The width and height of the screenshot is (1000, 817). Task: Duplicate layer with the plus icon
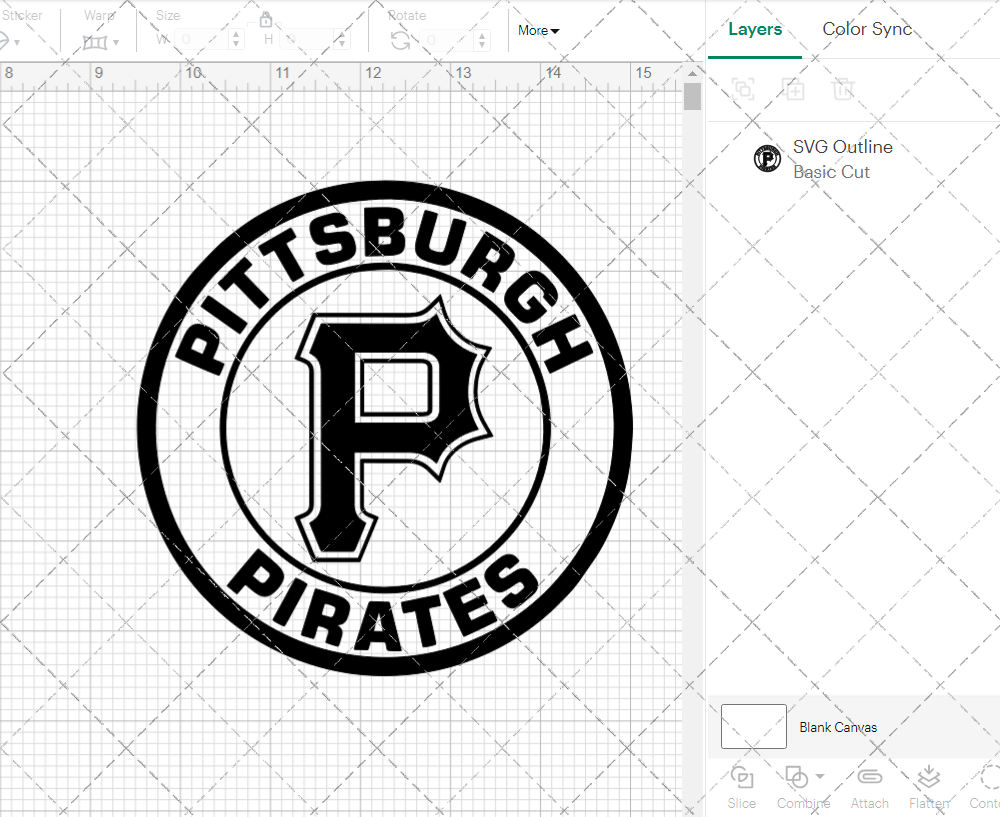click(794, 90)
